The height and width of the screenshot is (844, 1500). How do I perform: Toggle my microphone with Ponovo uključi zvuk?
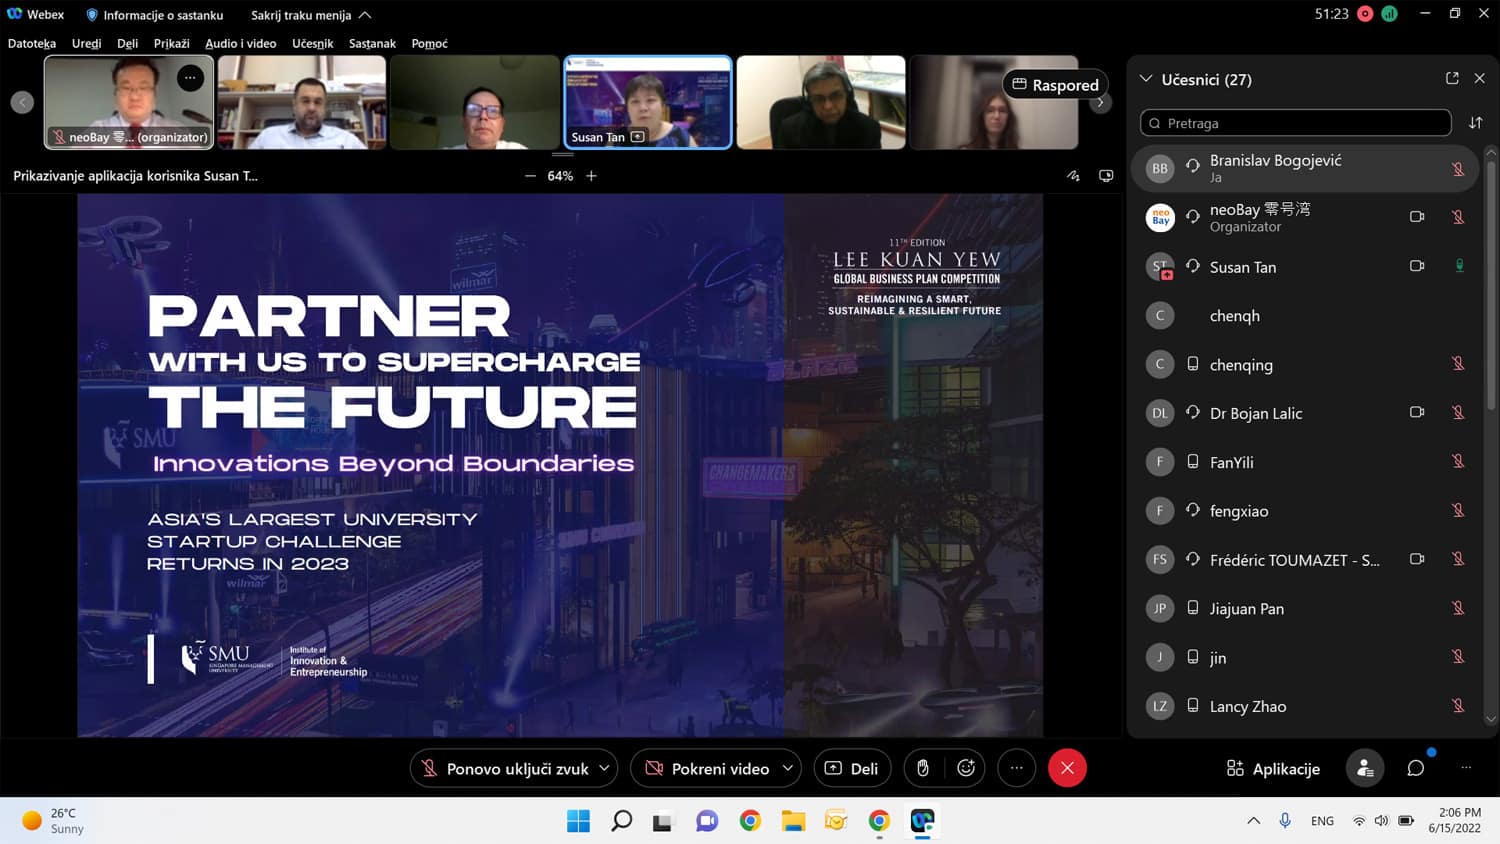[x=505, y=768]
